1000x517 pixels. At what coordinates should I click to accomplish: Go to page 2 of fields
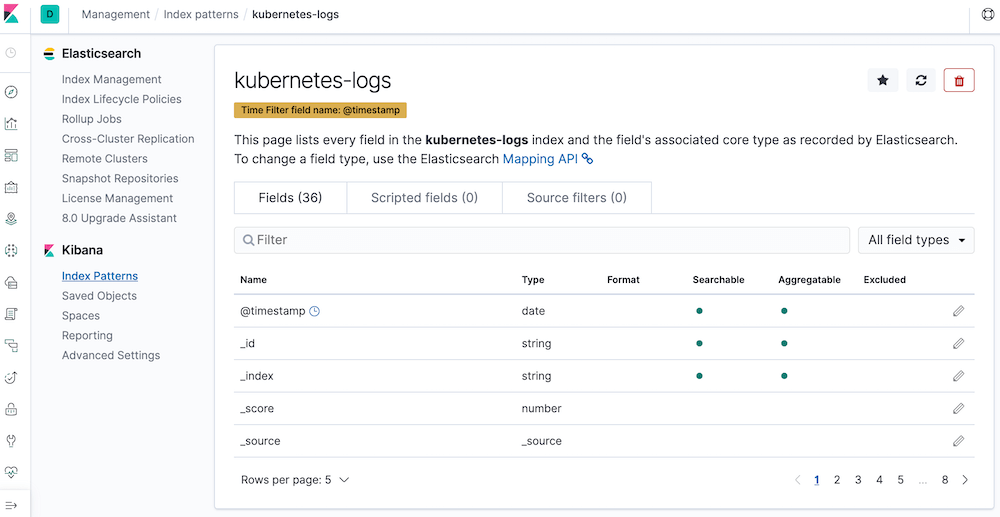(837, 480)
